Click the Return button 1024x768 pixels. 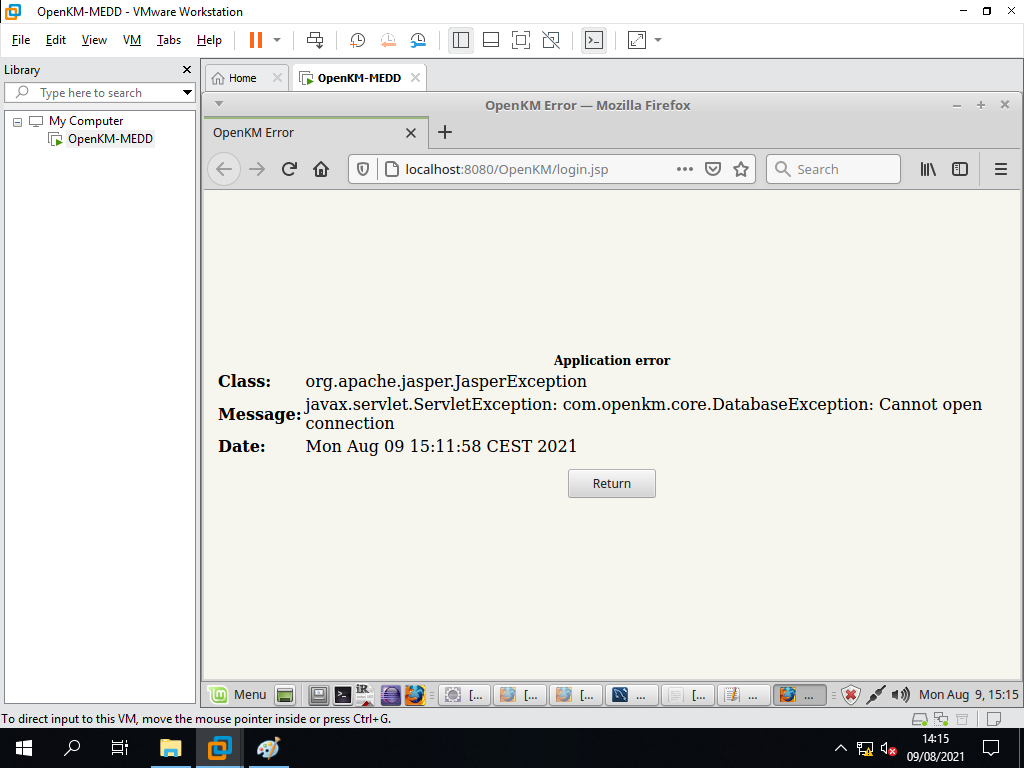pyautogui.click(x=611, y=483)
